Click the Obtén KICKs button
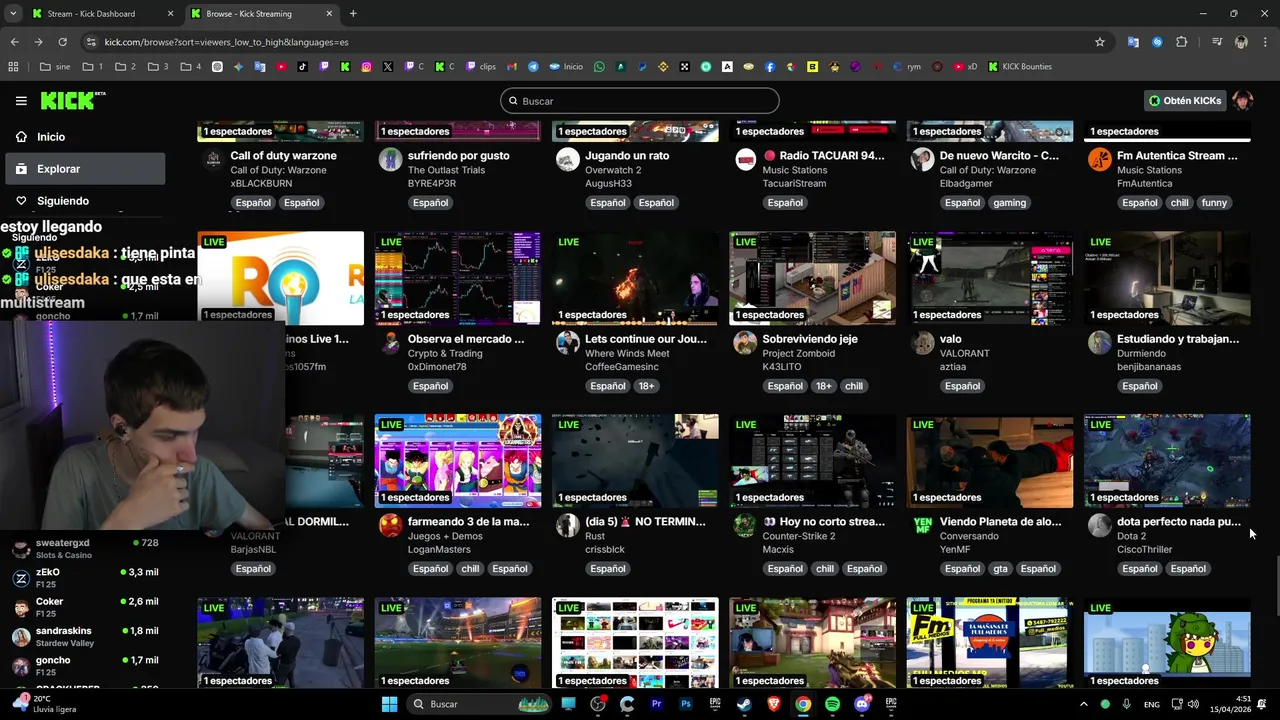The height and width of the screenshot is (720, 1280). click(x=1185, y=101)
